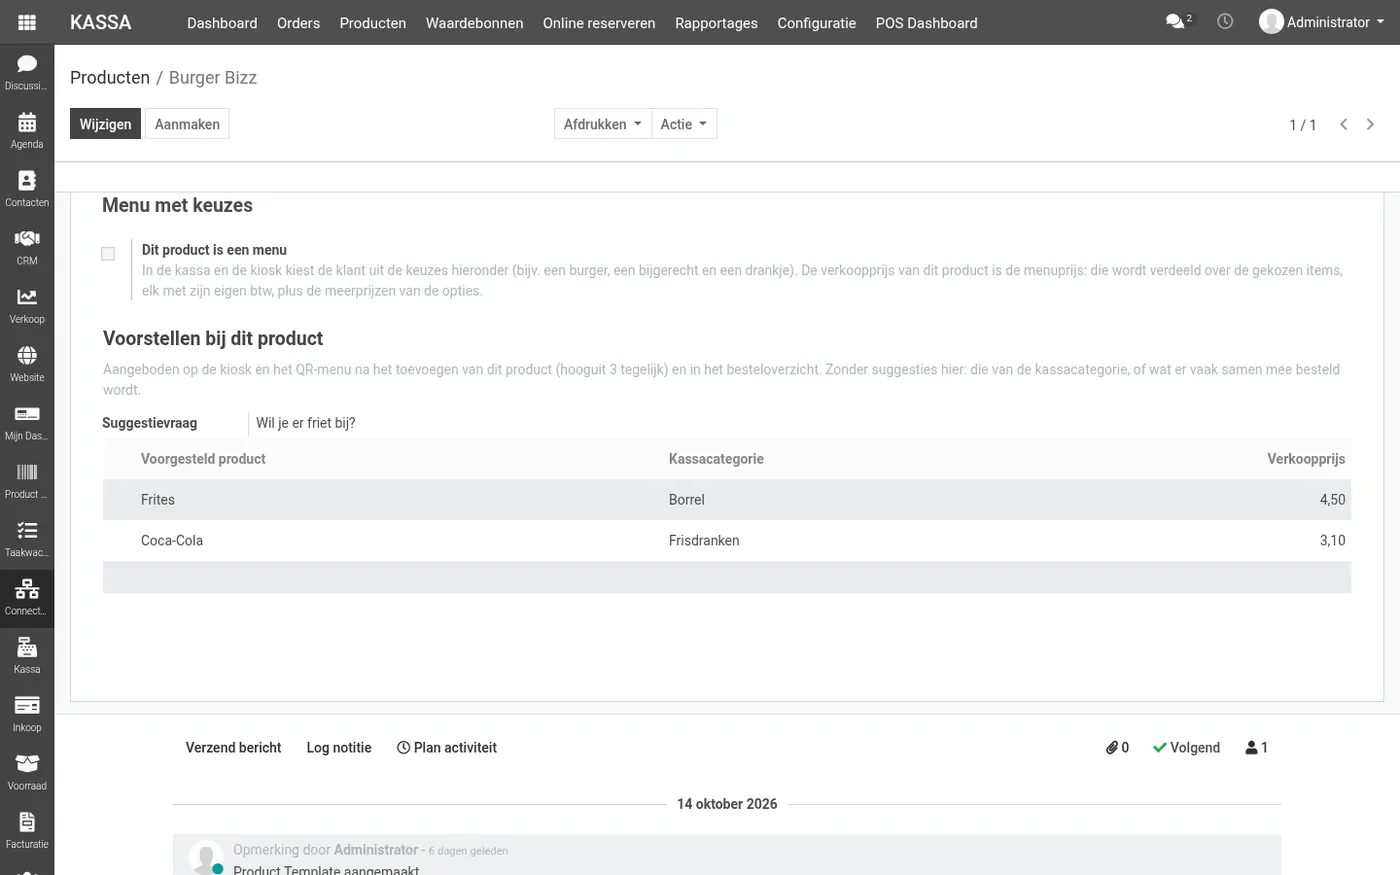Open attachments paperclip counter
Image resolution: width=1400 pixels, height=875 pixels.
[x=1117, y=747]
